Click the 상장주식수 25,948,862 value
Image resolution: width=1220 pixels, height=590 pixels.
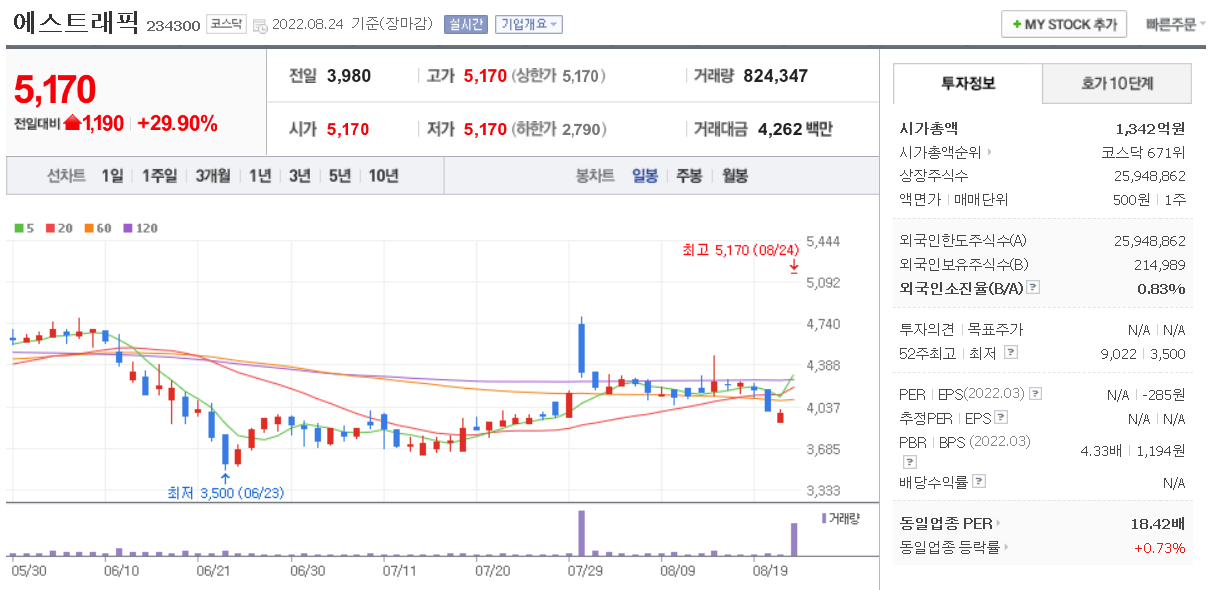[x=1150, y=175]
